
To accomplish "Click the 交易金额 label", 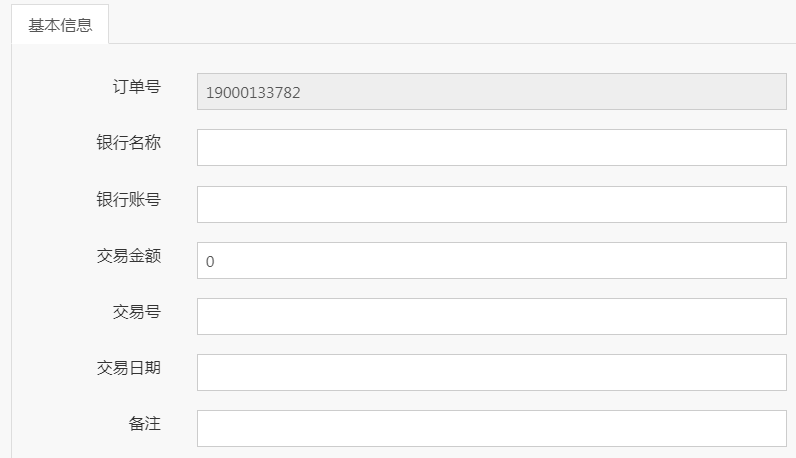I will coord(128,256).
